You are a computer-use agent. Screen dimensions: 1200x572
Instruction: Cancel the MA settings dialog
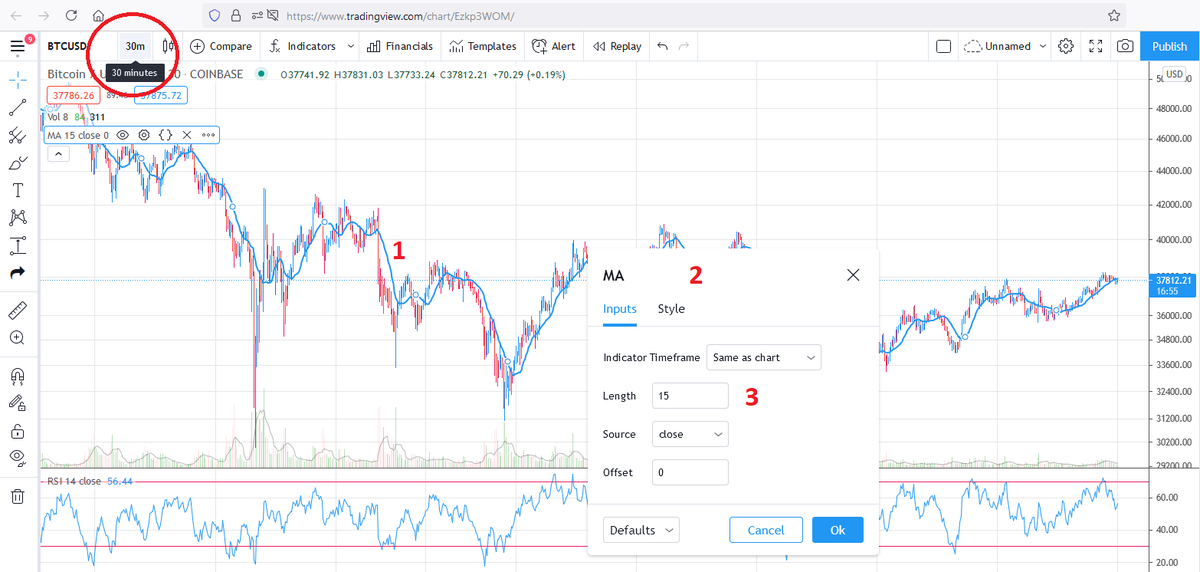[x=766, y=530]
